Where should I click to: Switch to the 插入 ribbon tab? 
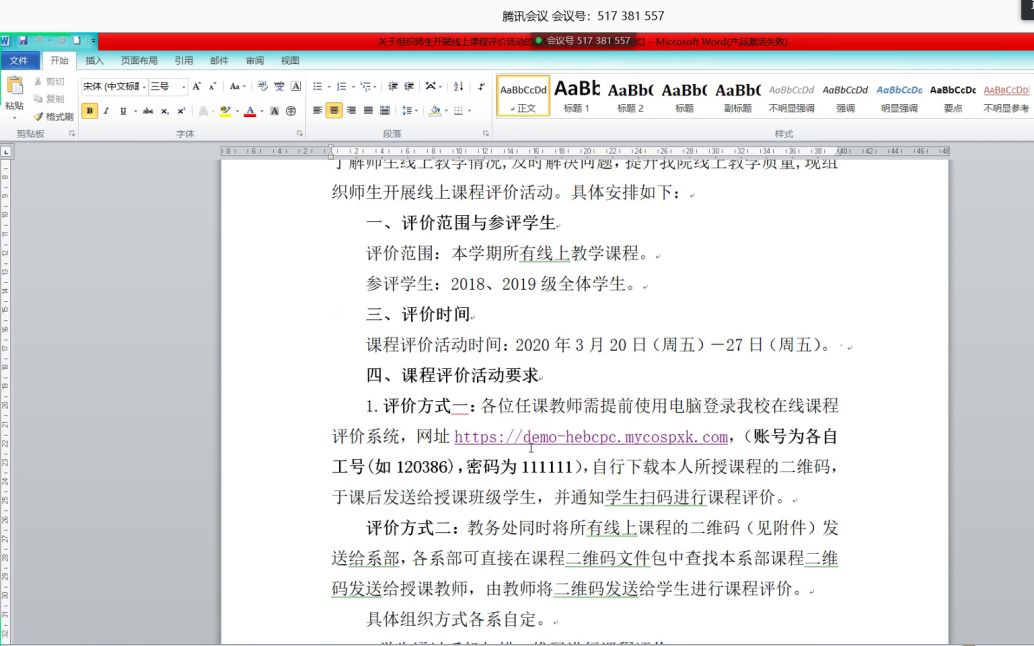point(93,60)
